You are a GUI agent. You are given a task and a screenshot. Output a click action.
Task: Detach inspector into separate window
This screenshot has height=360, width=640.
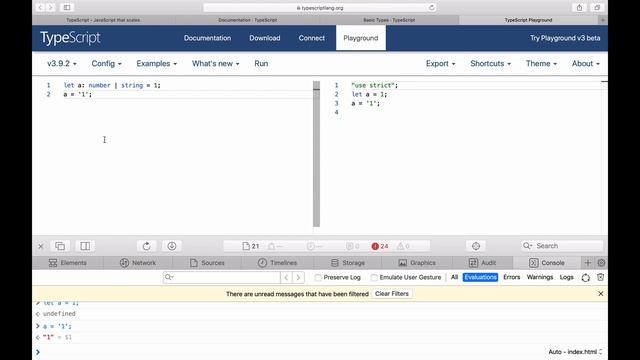click(x=60, y=246)
